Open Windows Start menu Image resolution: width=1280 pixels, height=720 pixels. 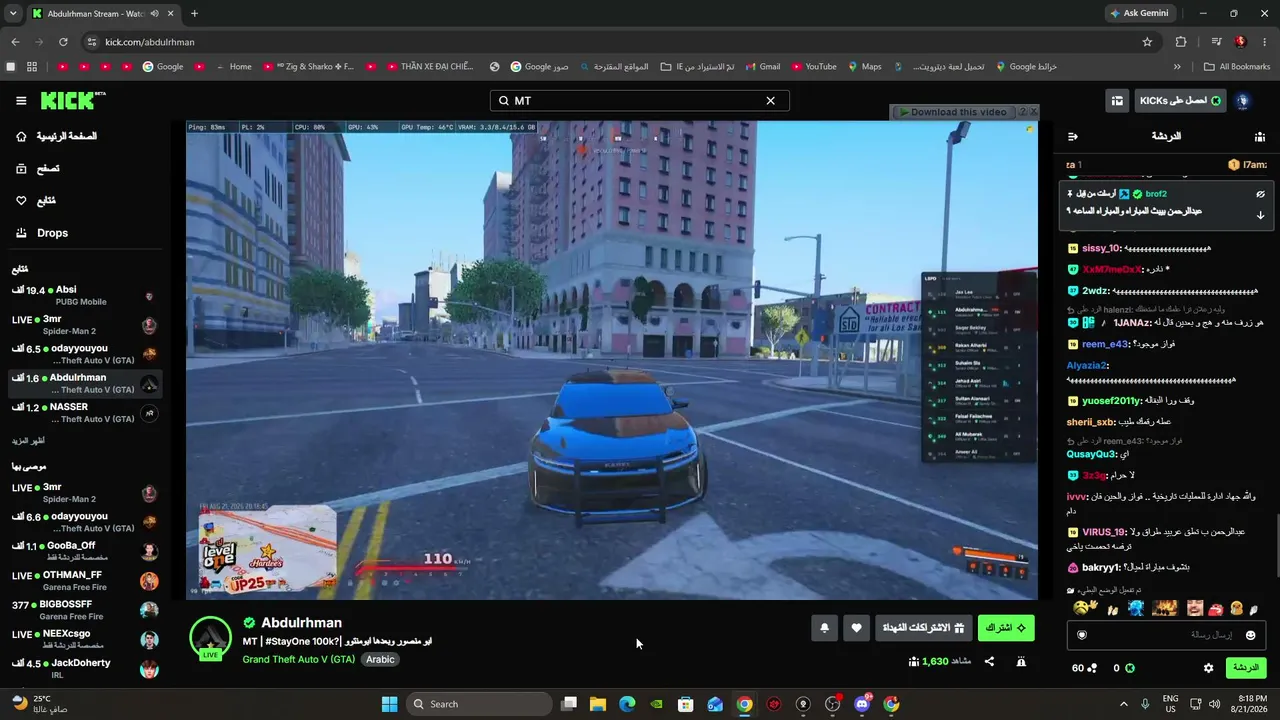click(389, 704)
